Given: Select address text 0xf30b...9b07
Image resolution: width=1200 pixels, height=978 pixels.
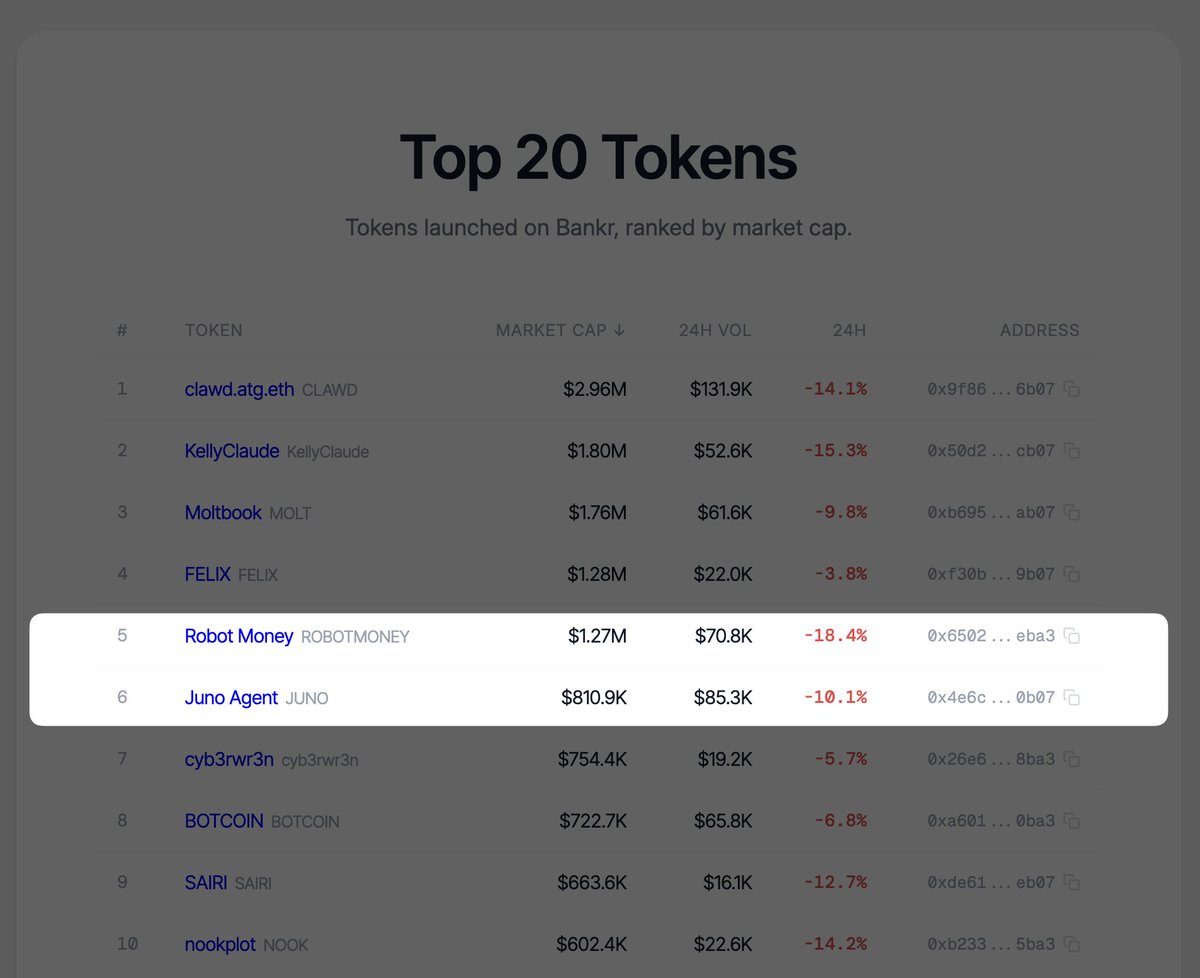Looking at the screenshot, I should point(991,574).
